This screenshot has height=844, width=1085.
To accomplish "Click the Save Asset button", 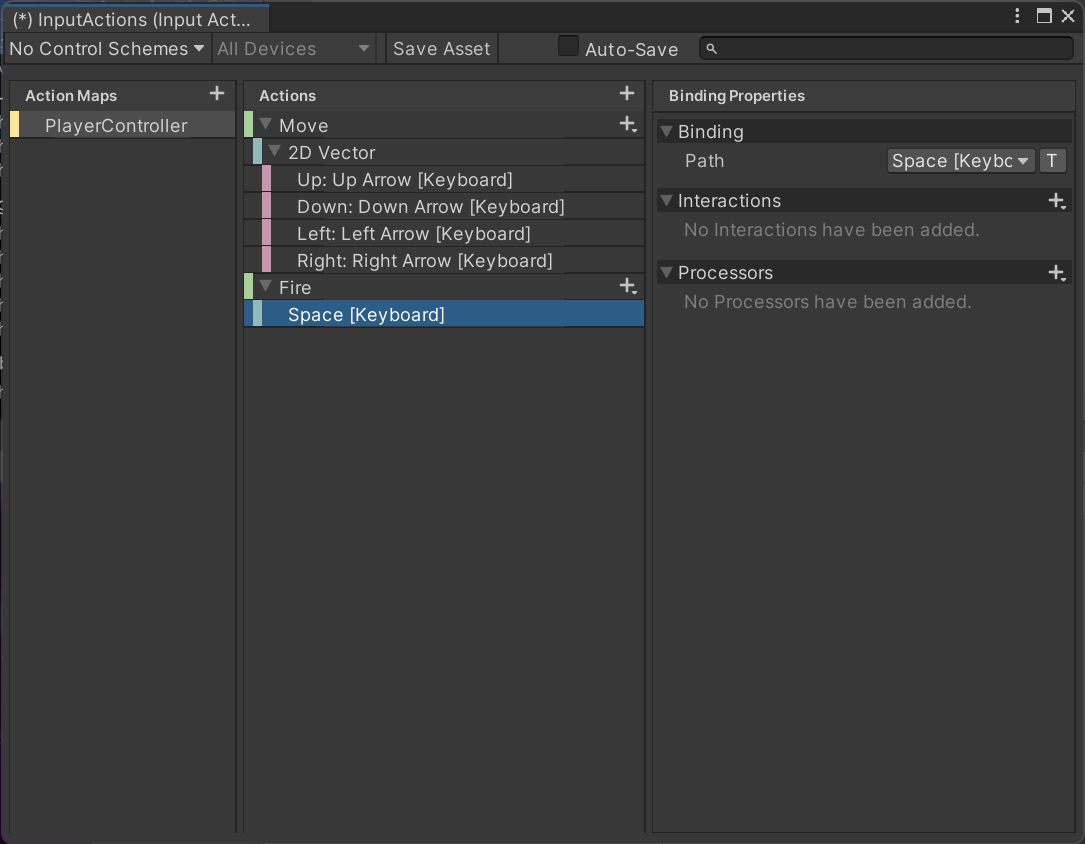I will 441,48.
